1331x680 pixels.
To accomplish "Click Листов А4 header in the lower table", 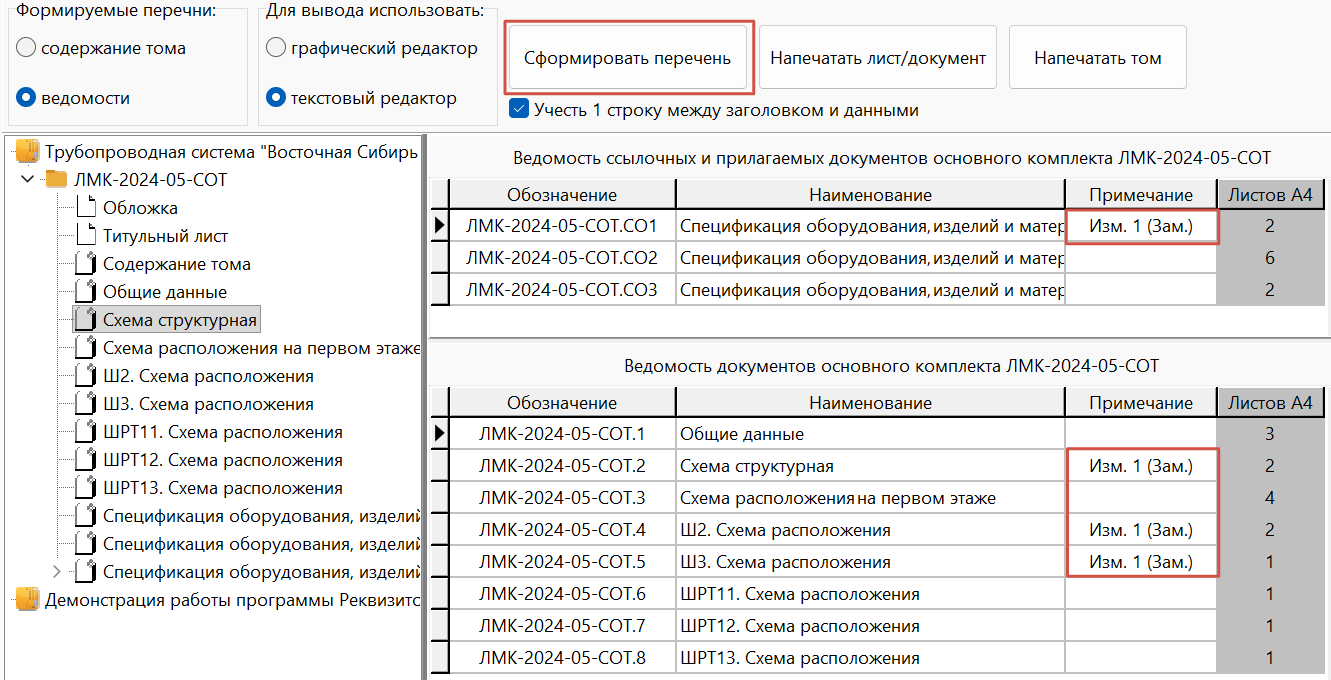I will [1270, 403].
